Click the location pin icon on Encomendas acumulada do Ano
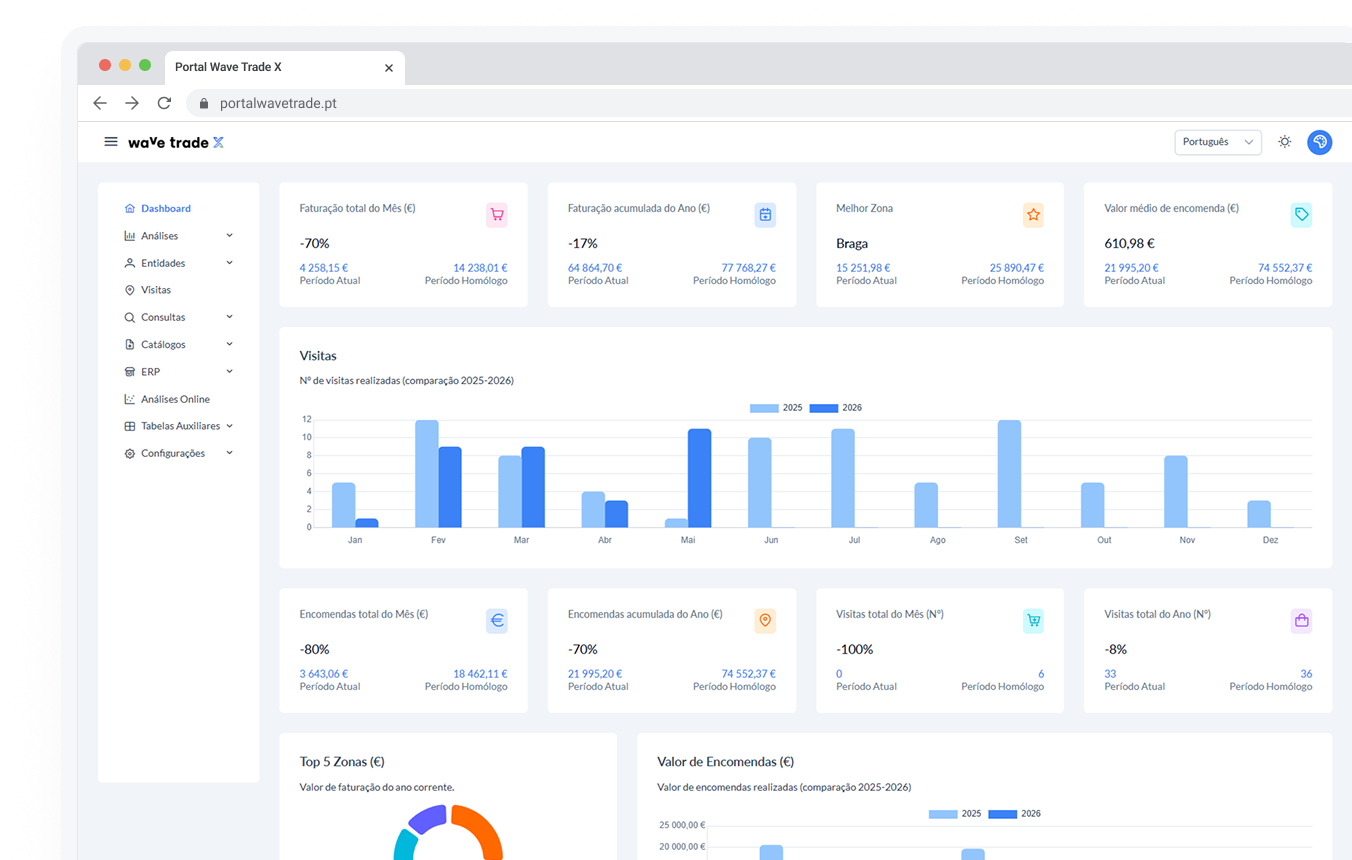 click(765, 620)
